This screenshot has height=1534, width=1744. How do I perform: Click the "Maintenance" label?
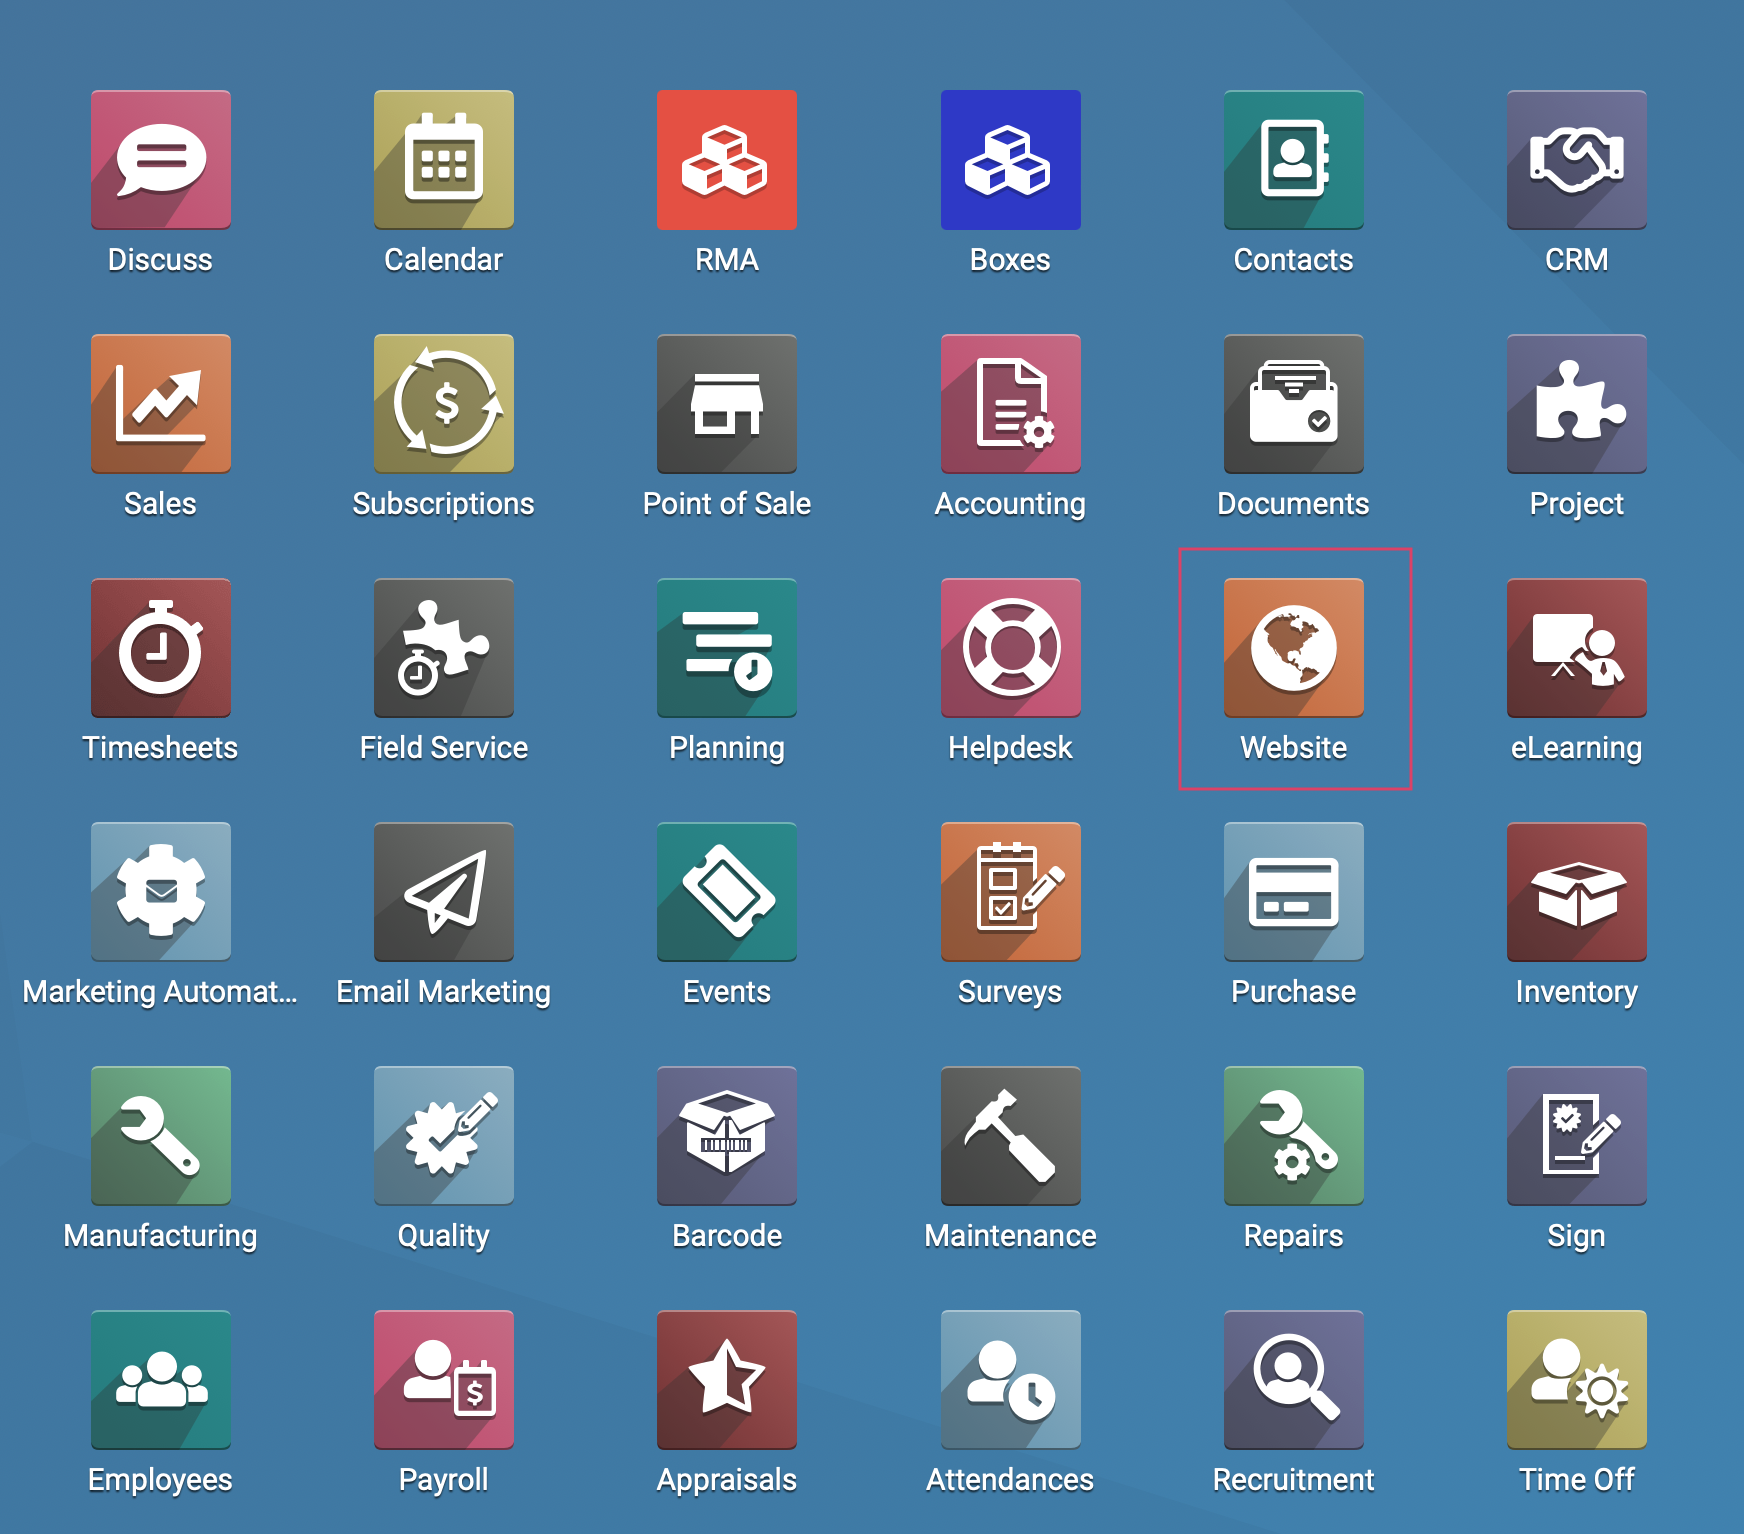click(1011, 1236)
